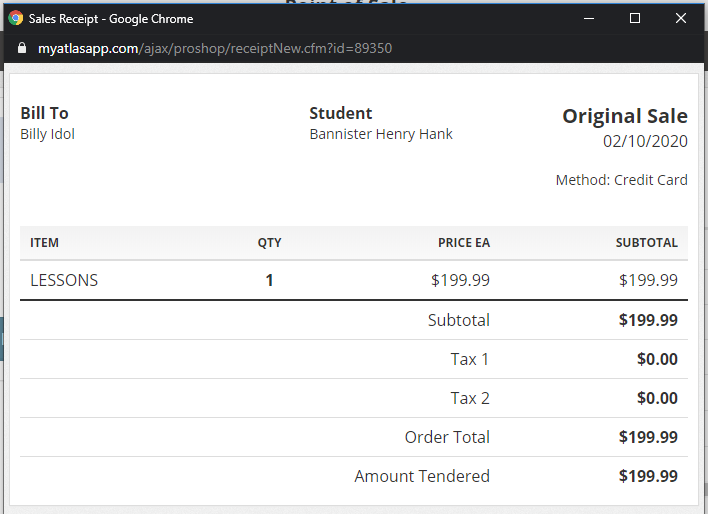
Task: Click the Sales Receipt window title text
Action: (111, 18)
